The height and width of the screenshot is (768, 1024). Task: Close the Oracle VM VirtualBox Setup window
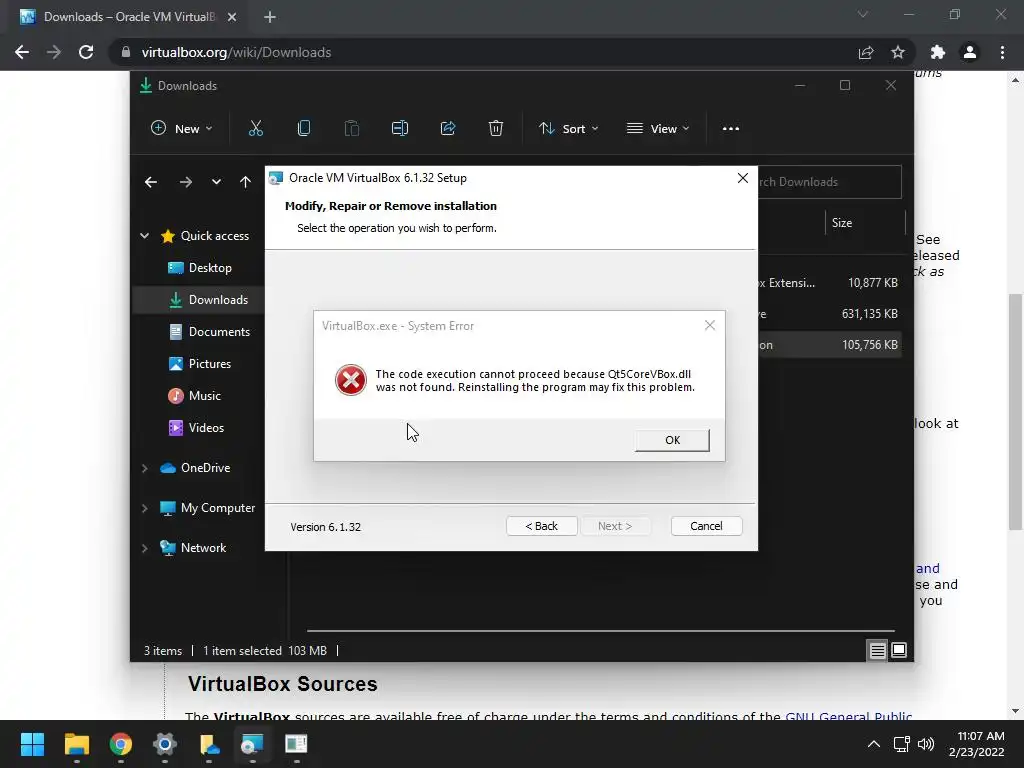tap(743, 178)
